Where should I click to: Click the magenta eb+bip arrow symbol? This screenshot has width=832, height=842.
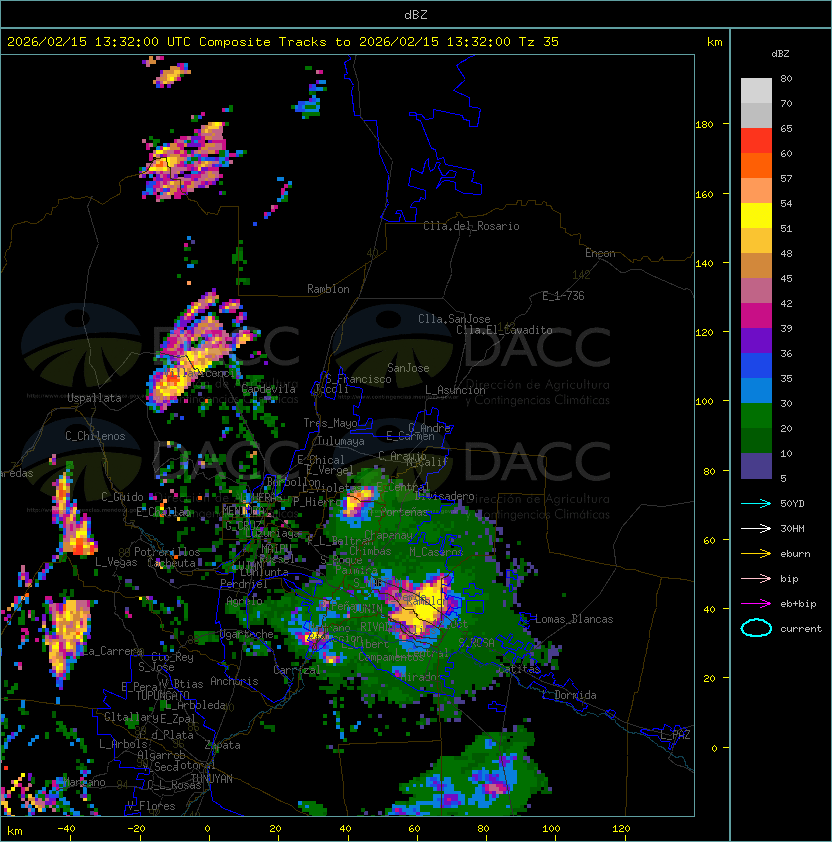(x=756, y=604)
